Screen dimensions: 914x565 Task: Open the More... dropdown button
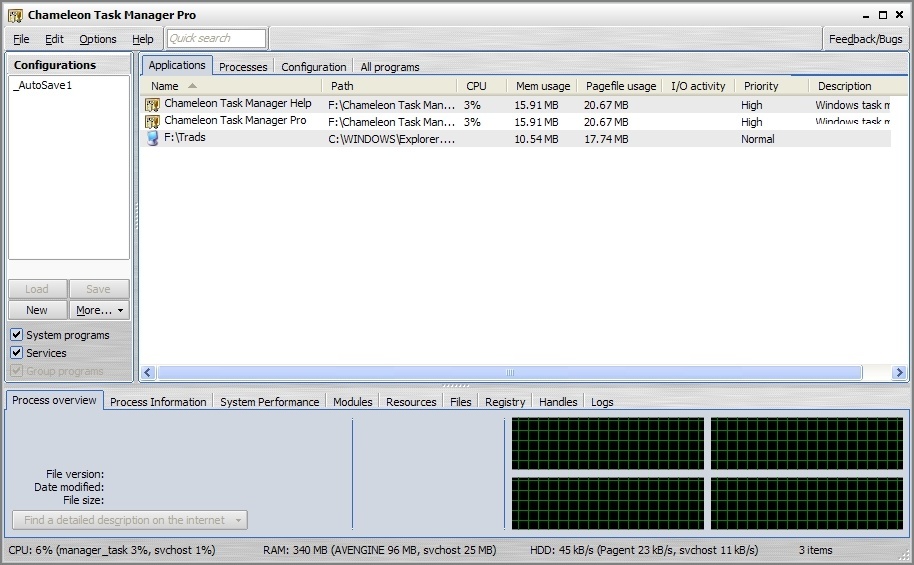click(99, 310)
